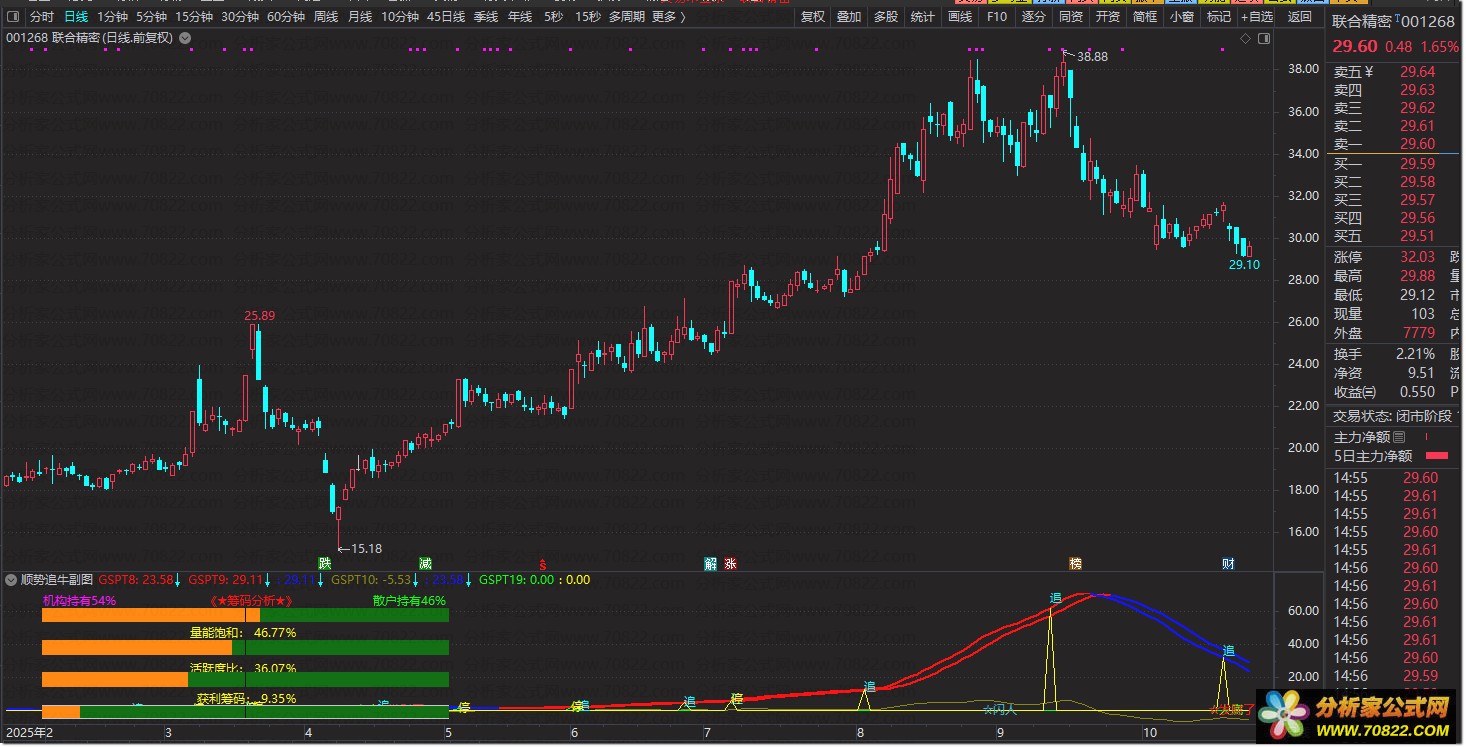Click the +自选 add to watchlist button
Screen dimensions: 1466x747
[x=1256, y=17]
